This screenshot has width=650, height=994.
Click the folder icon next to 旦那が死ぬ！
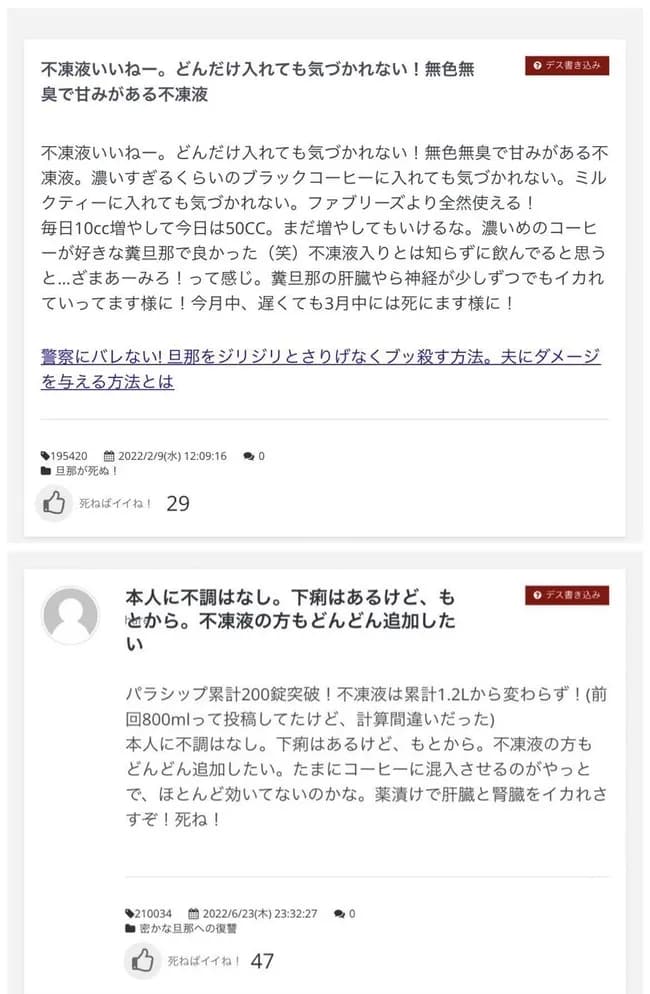pos(45,472)
